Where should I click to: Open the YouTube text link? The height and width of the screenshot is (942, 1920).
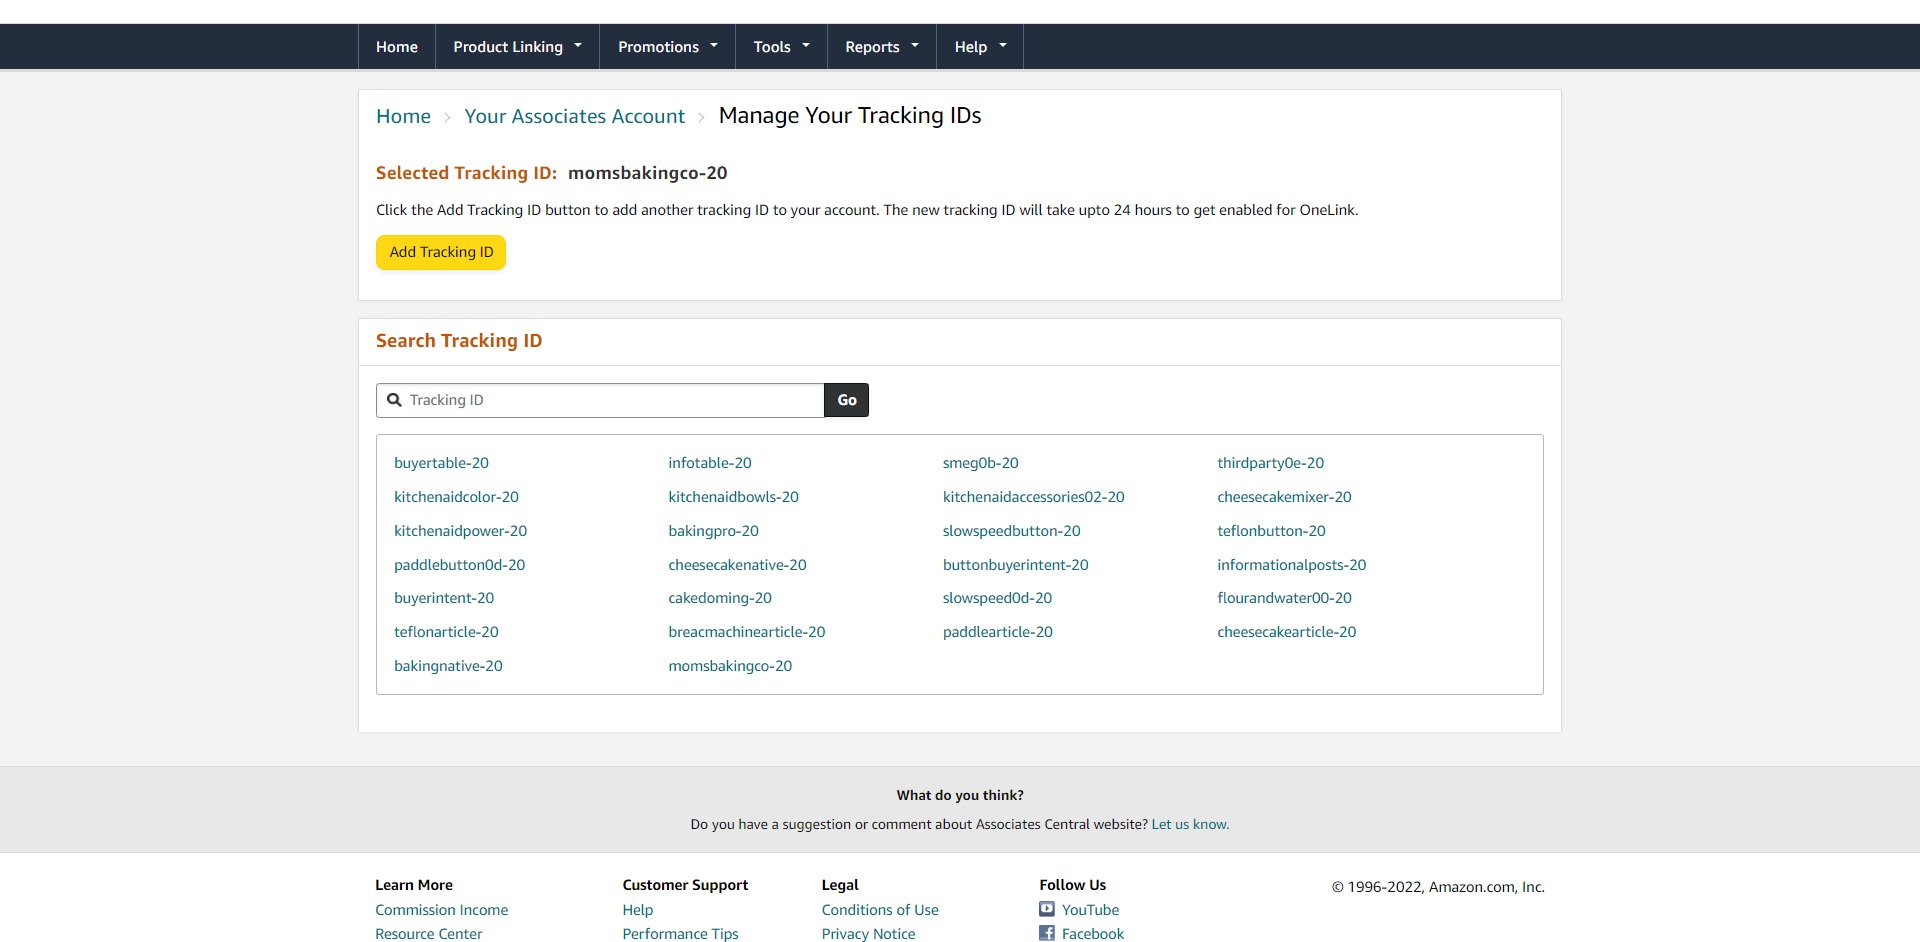[1090, 910]
